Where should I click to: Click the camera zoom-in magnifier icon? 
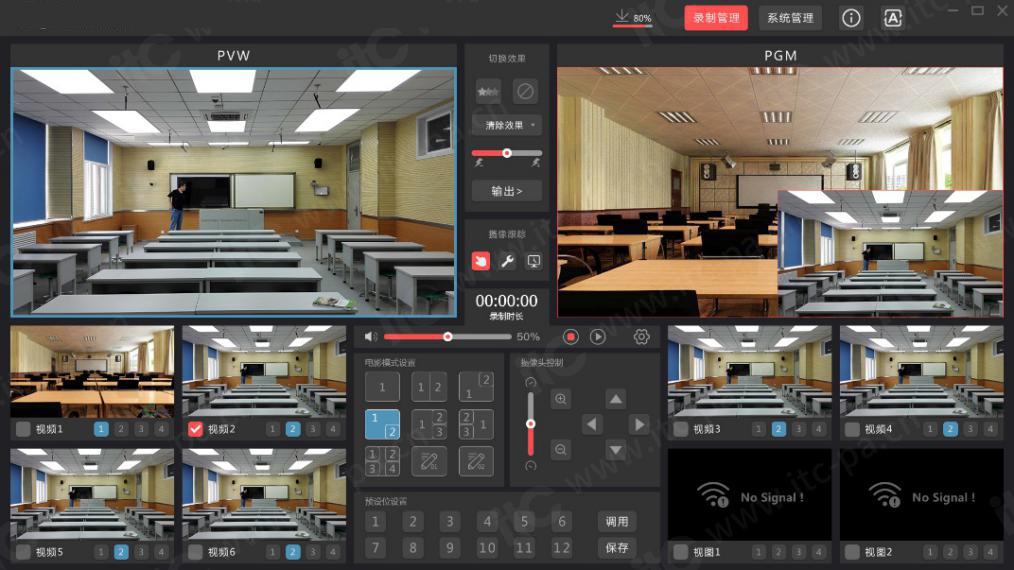(561, 399)
